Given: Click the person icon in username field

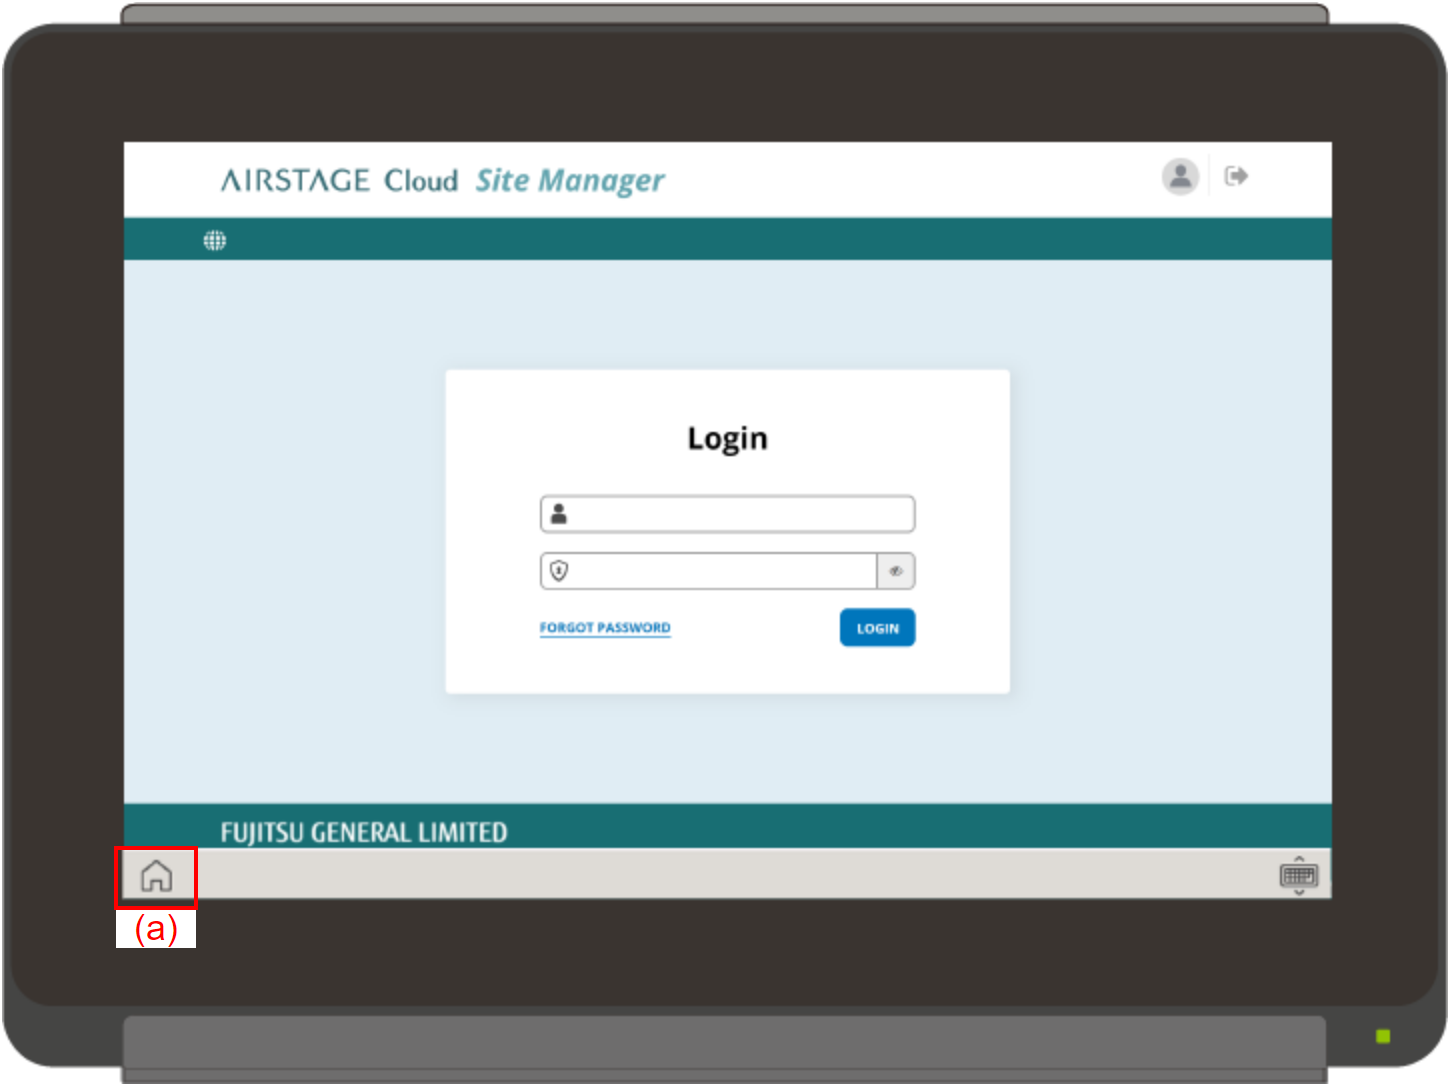Looking at the screenshot, I should (559, 514).
